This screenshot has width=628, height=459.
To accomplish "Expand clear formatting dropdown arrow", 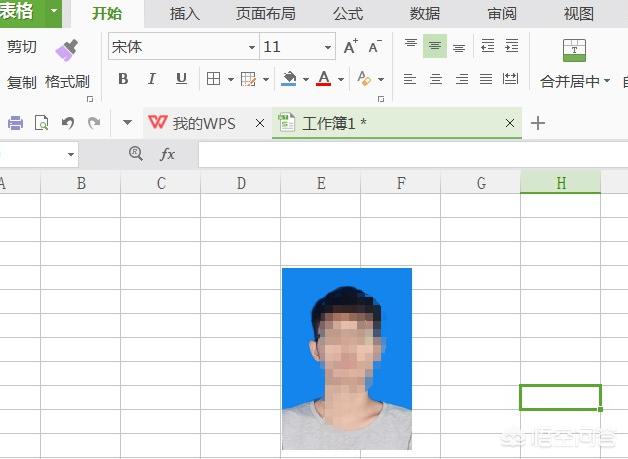I will coord(381,79).
